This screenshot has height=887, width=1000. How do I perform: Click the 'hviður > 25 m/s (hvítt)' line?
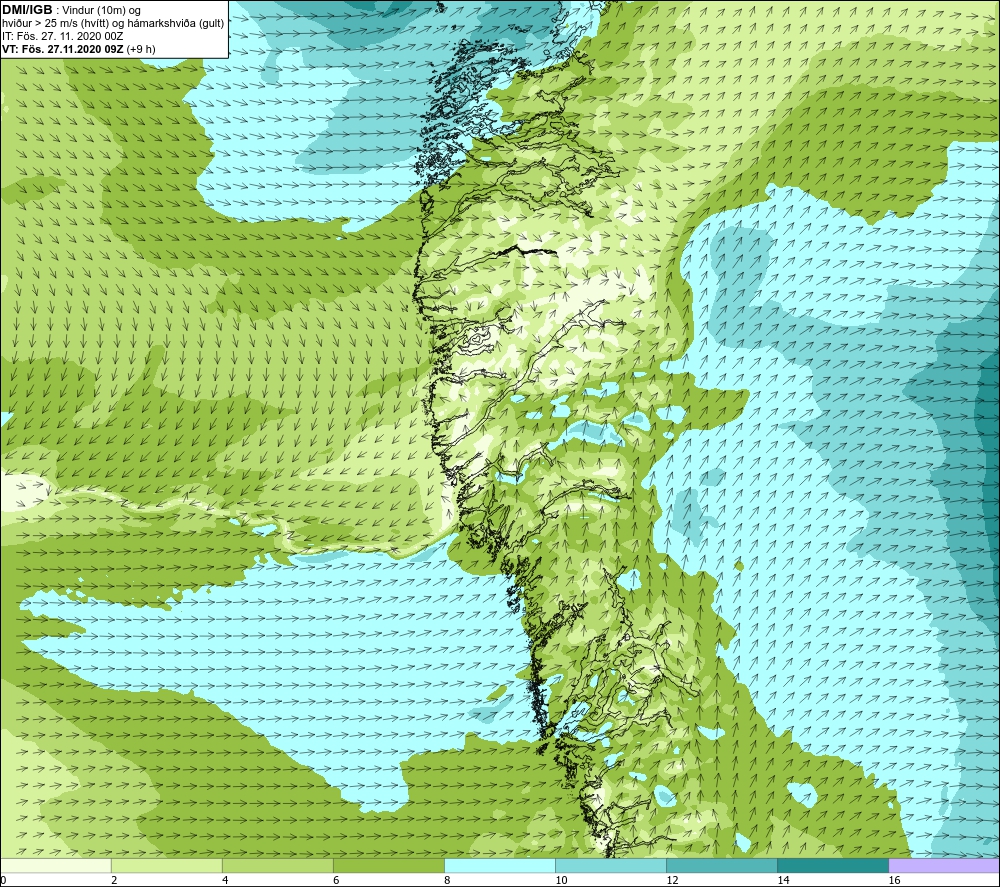click(53, 24)
